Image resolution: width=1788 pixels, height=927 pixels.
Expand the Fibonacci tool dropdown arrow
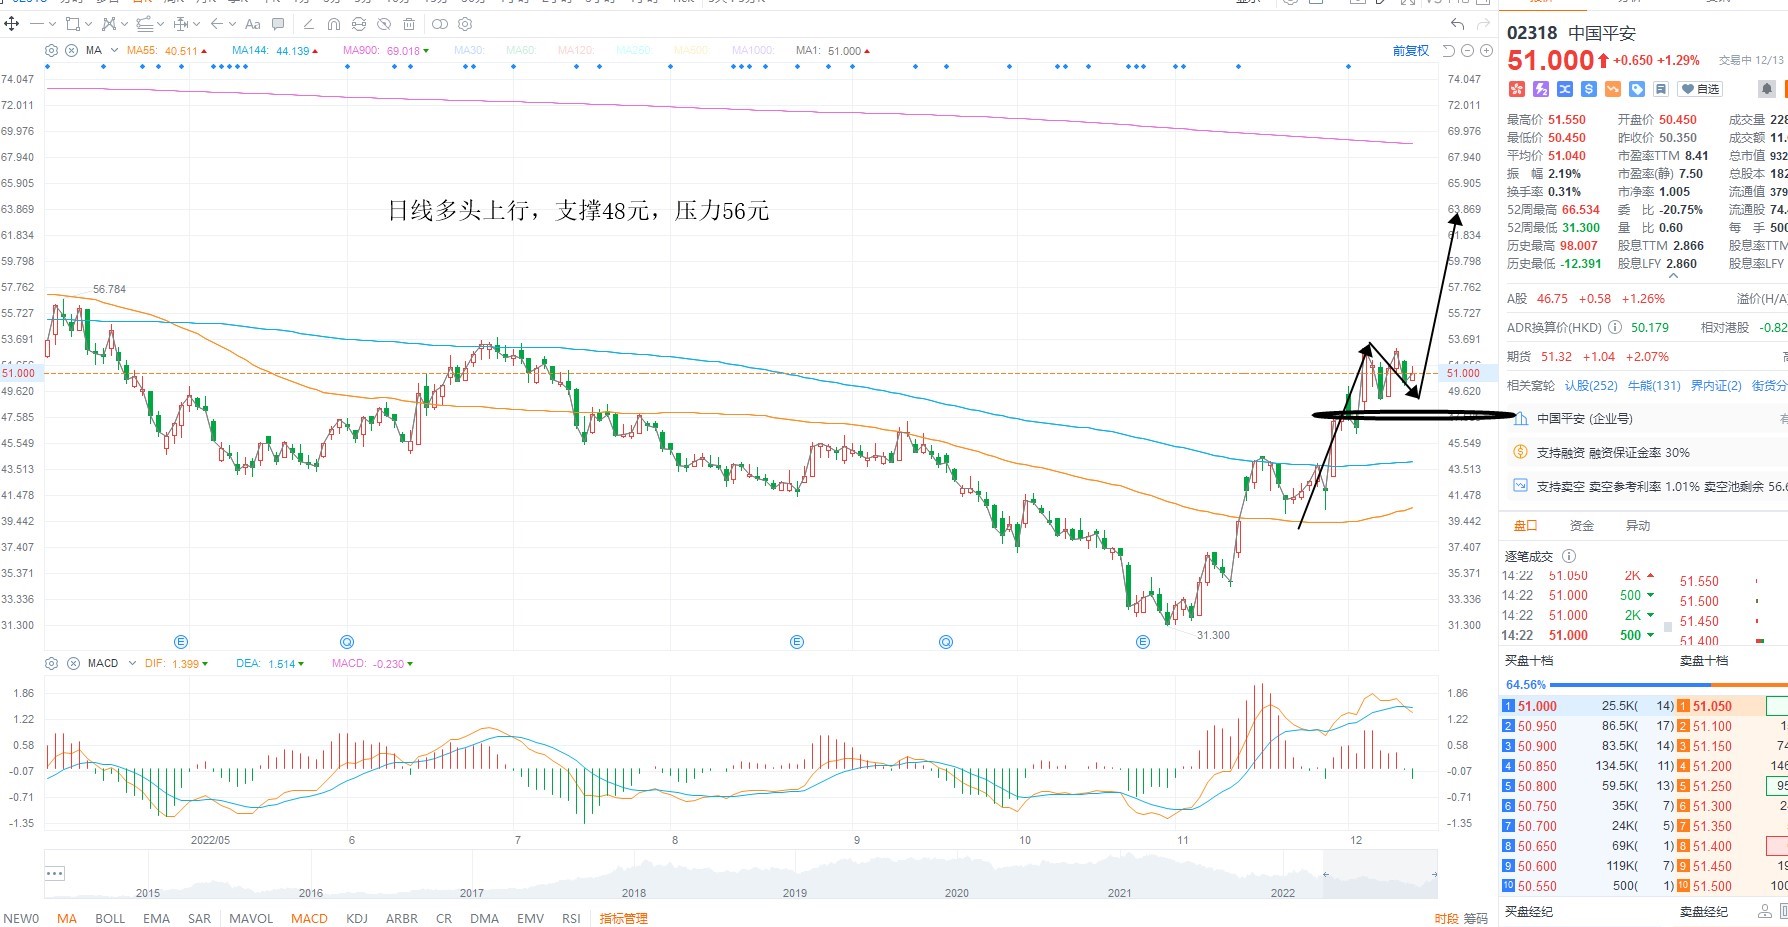pyautogui.click(x=124, y=24)
